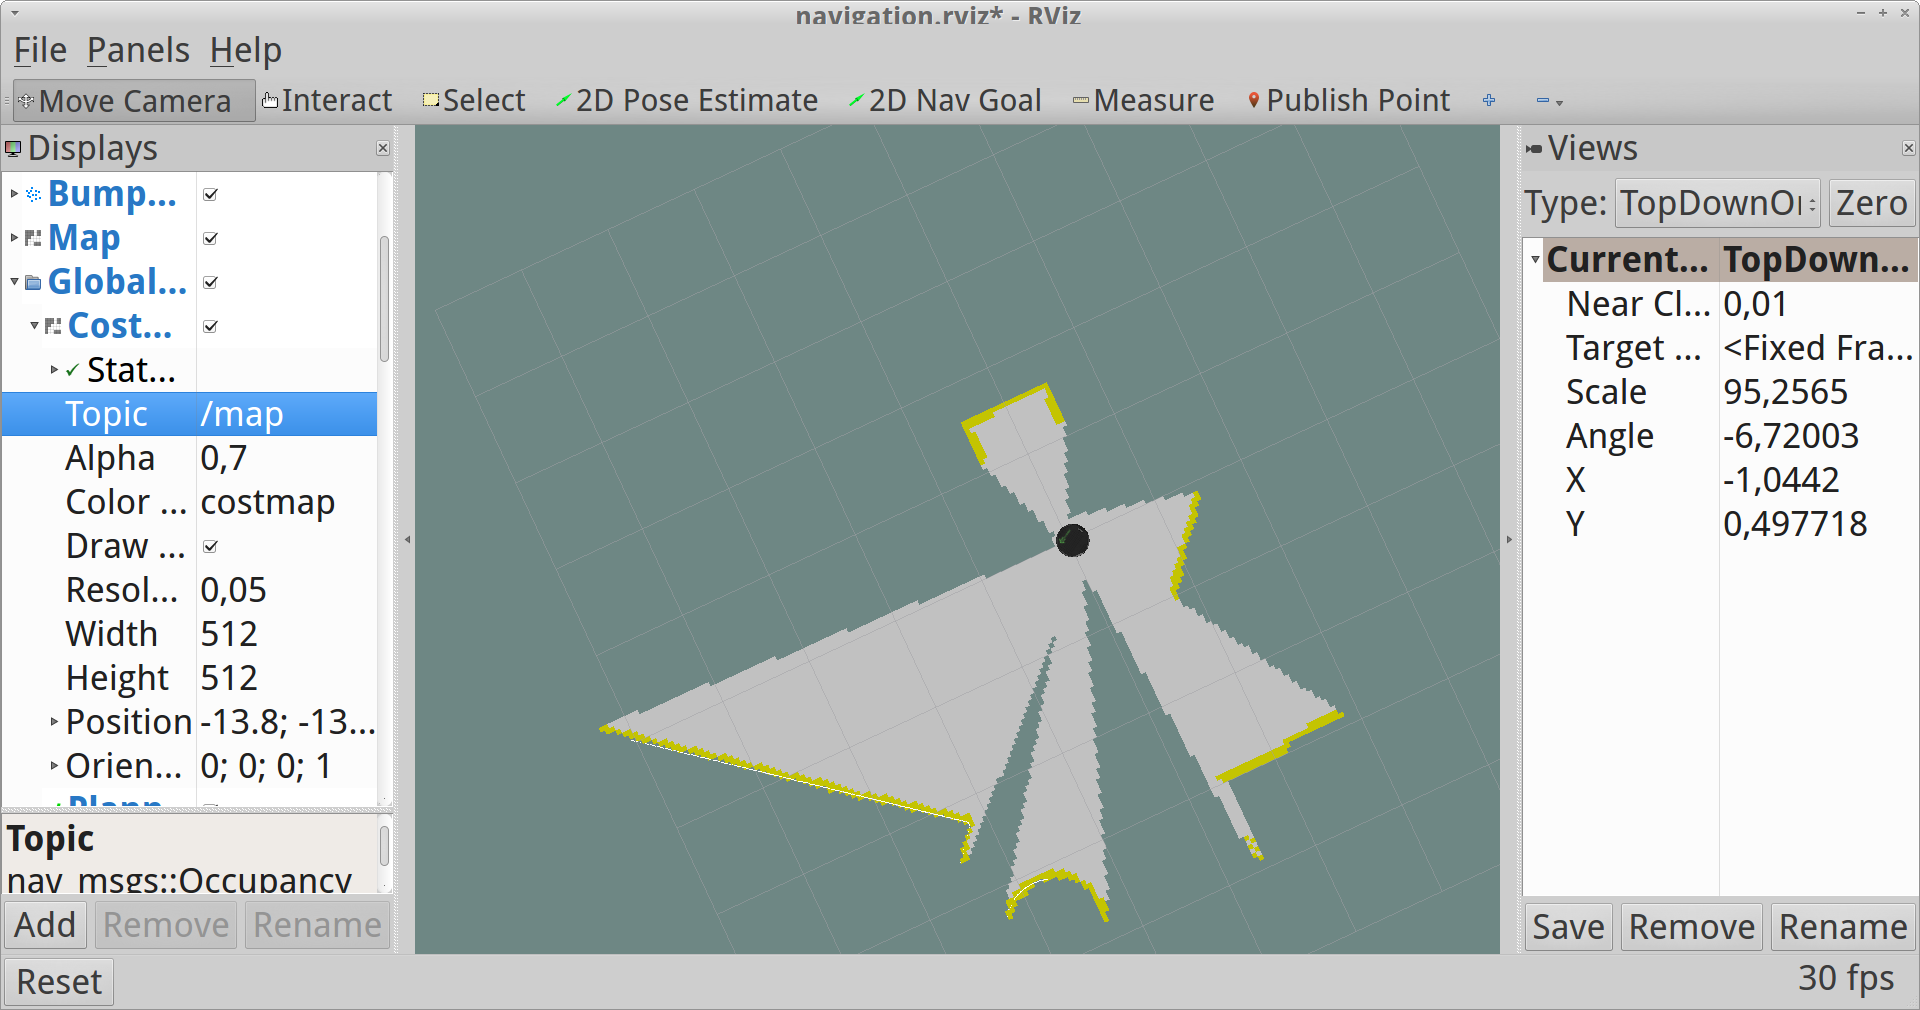Click the minus remove-tool icon in toolbar
This screenshot has width=1920, height=1010.
pos(1543,101)
